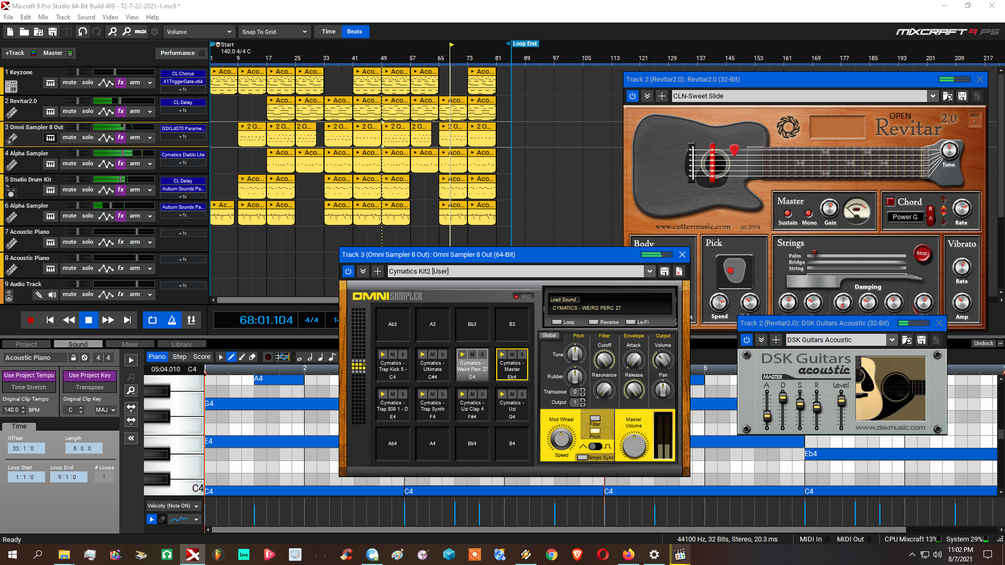Screen dimensions: 1005x565
Task: Collapse the sound details with the double-arrow icon
Action: (x=131, y=438)
